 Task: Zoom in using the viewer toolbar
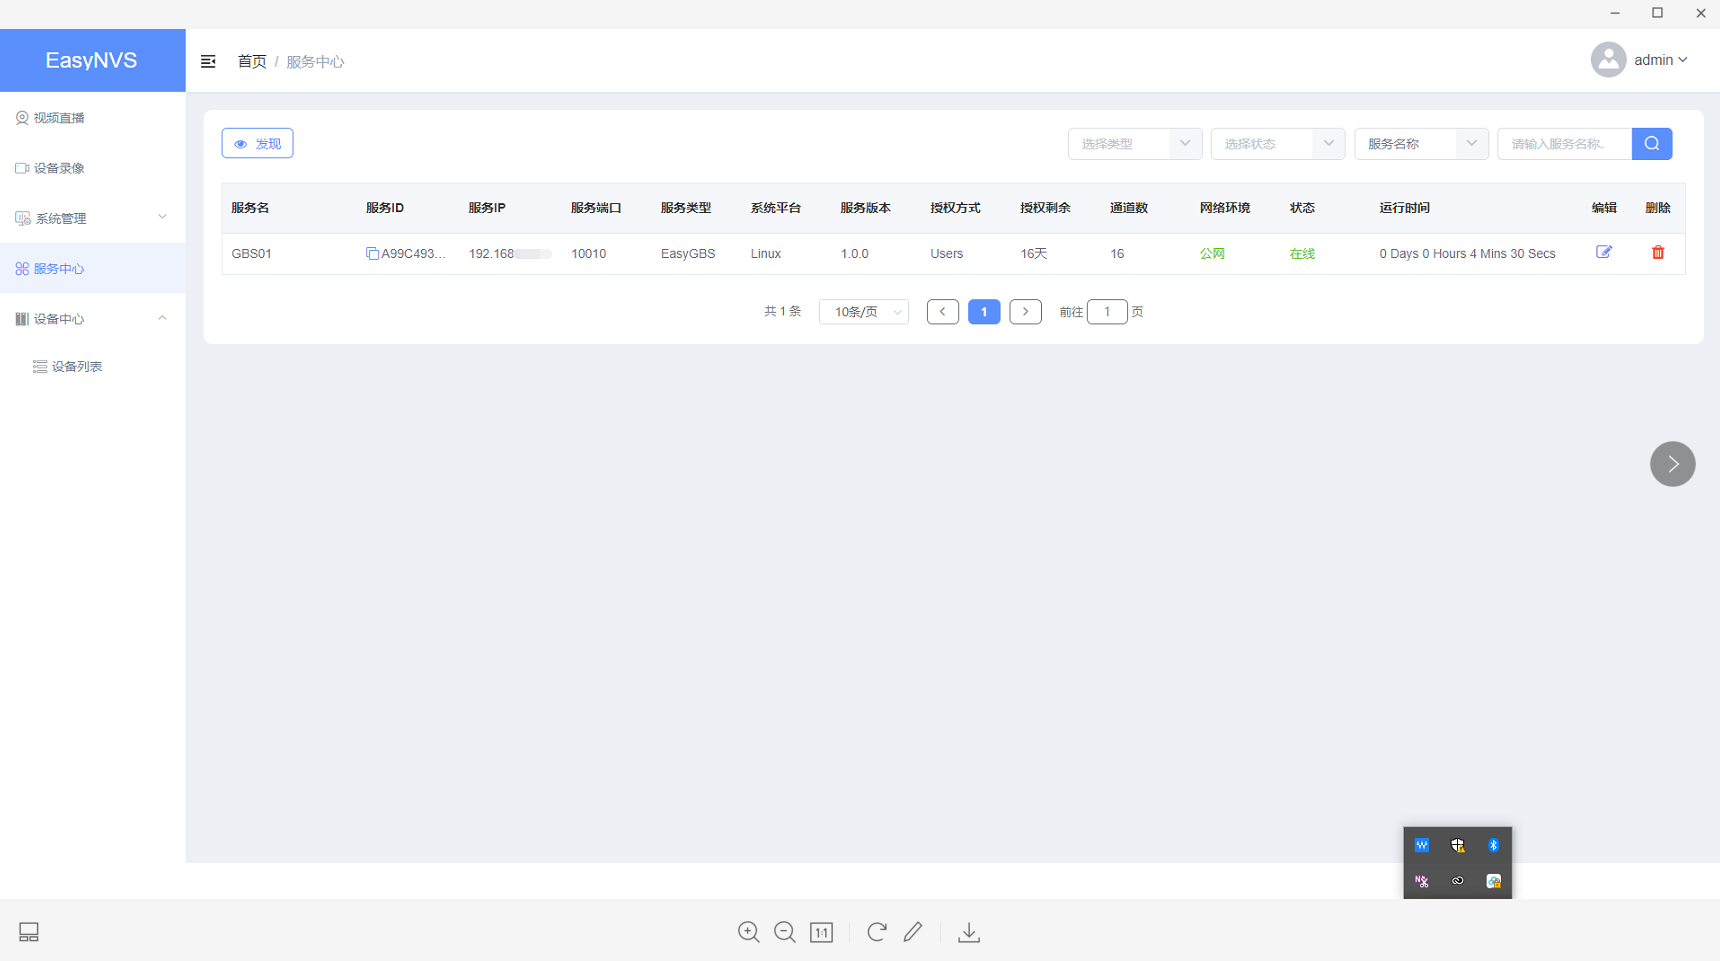748,932
